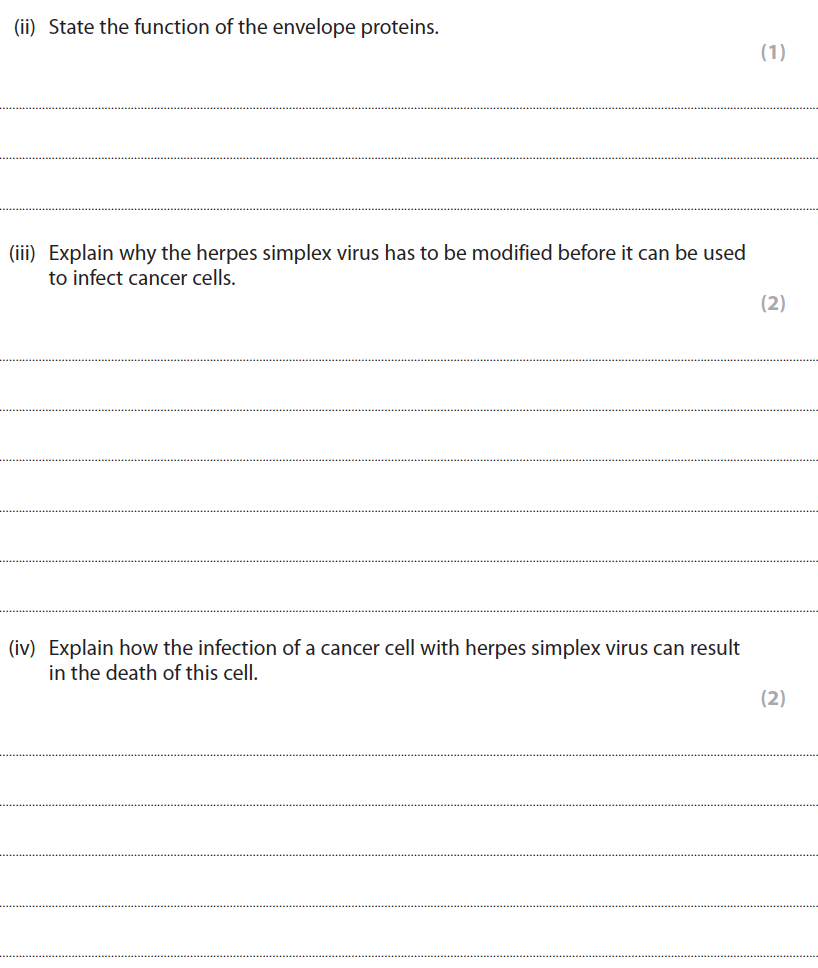Viewport: 818px width, 968px height.
Task: Click the second answer line under question (iv)
Action: [409, 804]
